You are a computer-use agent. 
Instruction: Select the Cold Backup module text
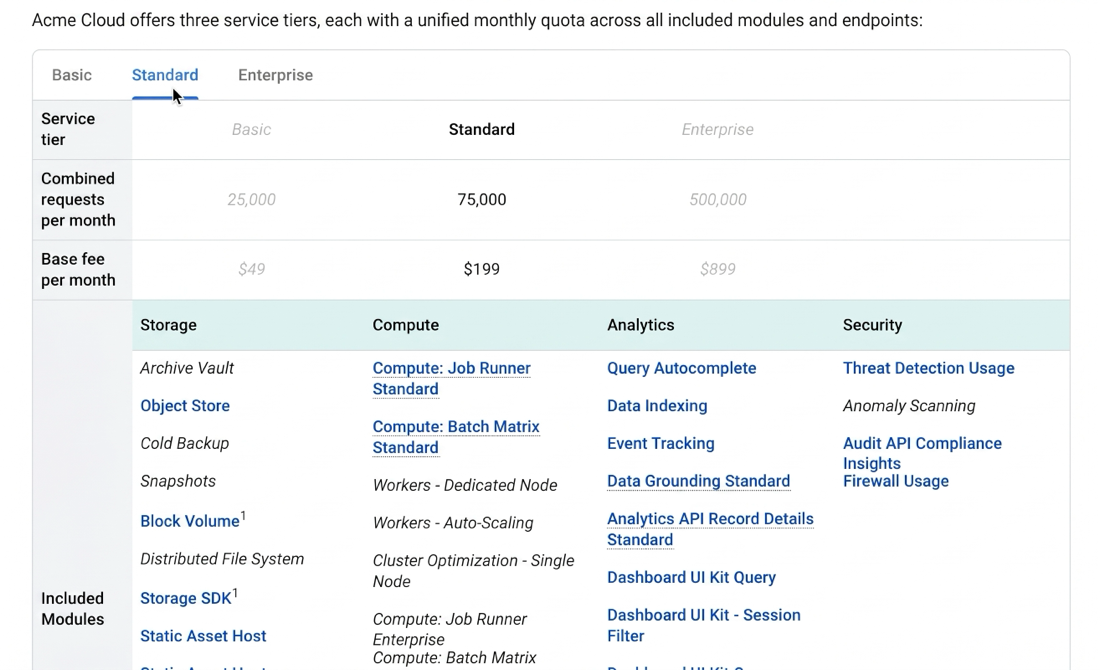[185, 443]
